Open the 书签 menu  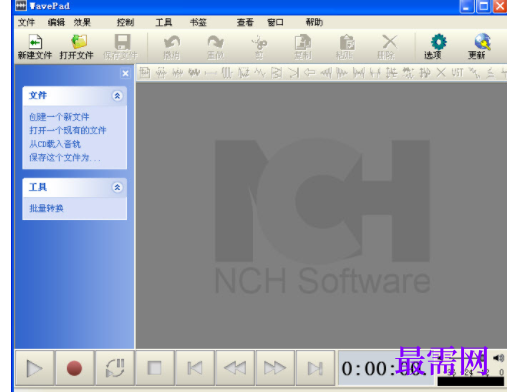click(198, 22)
